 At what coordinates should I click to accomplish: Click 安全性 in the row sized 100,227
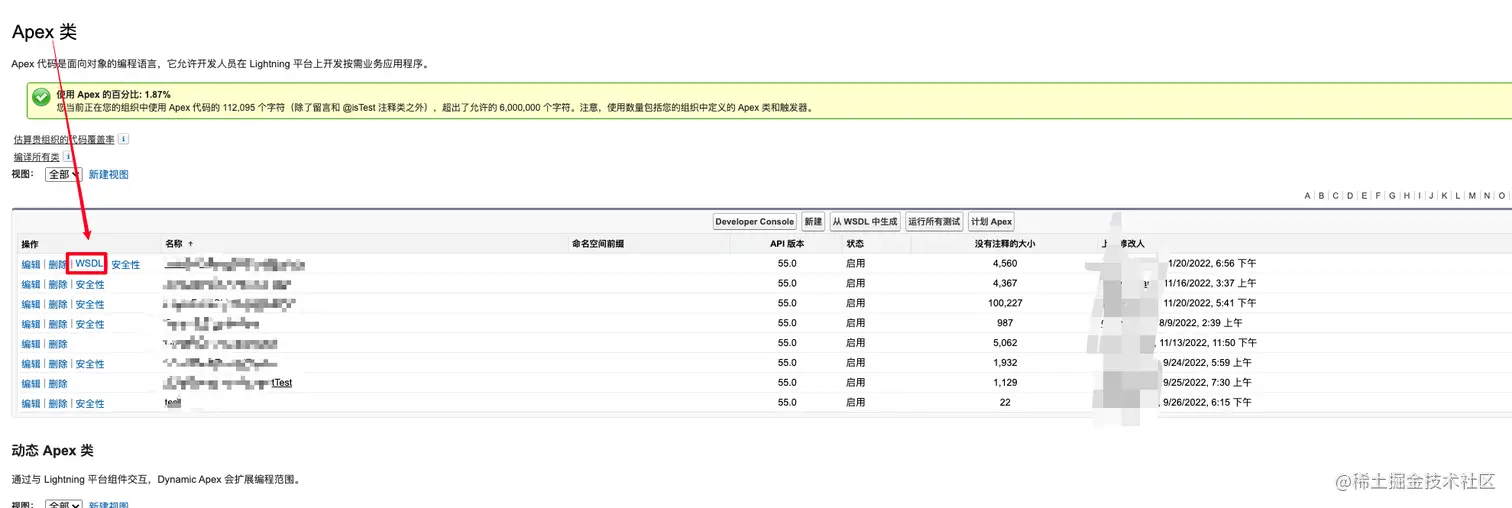[90, 304]
